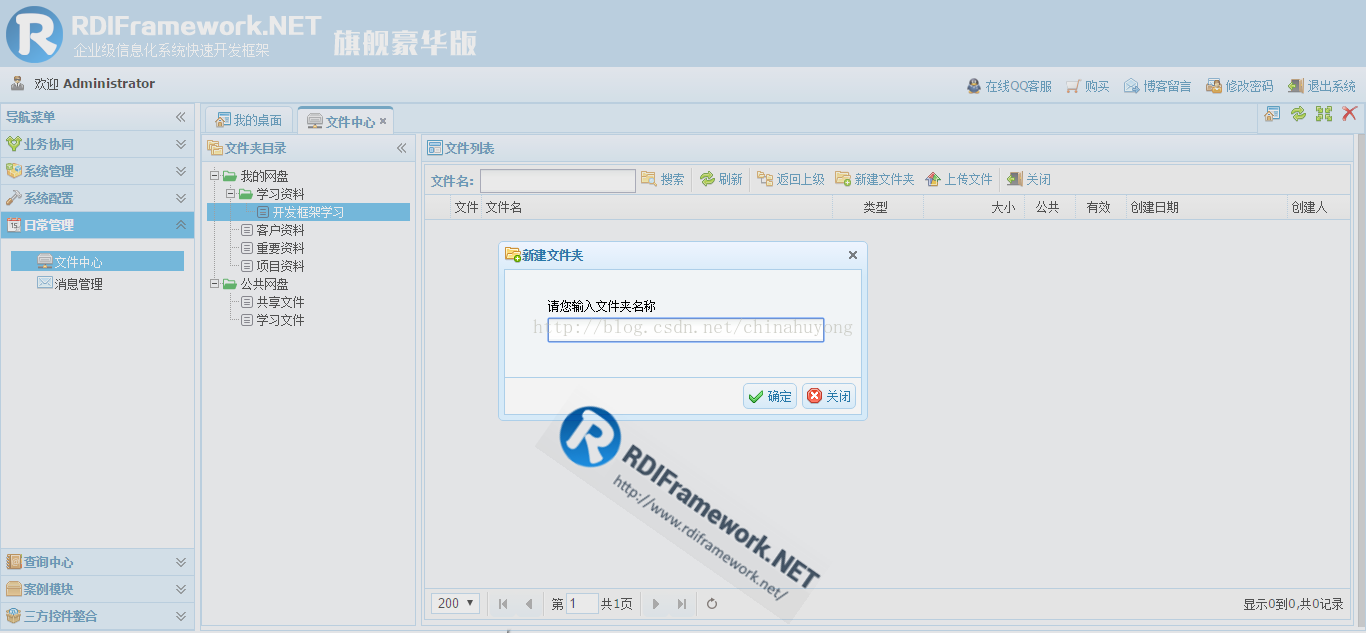Click 修改密码 to change the password

[x=1239, y=86]
